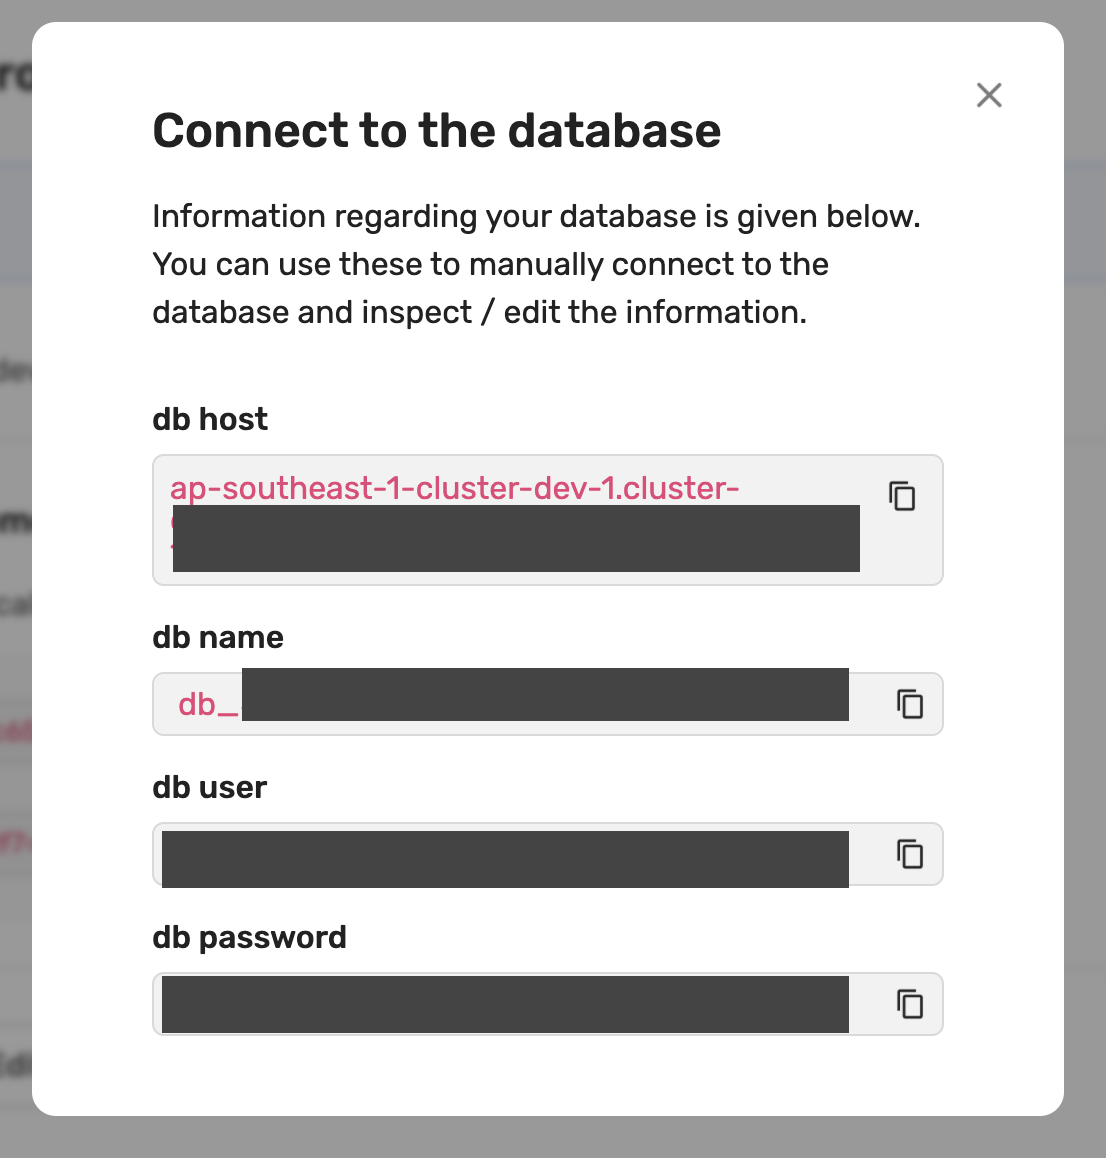Viewport: 1106px width, 1158px height.
Task: Click the copy icon next to db host field
Action: [901, 496]
